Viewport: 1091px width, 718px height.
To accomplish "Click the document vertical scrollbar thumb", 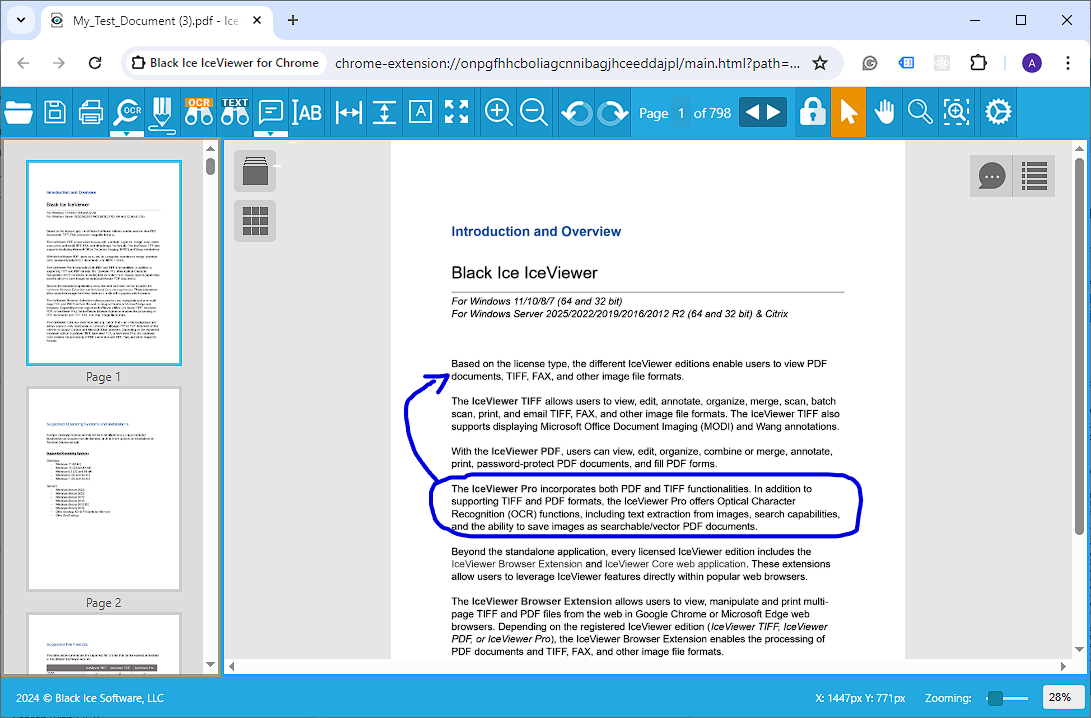I will click(1079, 346).
